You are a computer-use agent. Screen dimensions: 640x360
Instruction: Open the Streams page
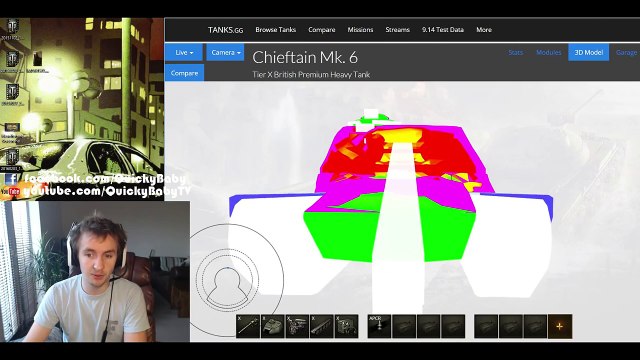pyautogui.click(x=397, y=30)
